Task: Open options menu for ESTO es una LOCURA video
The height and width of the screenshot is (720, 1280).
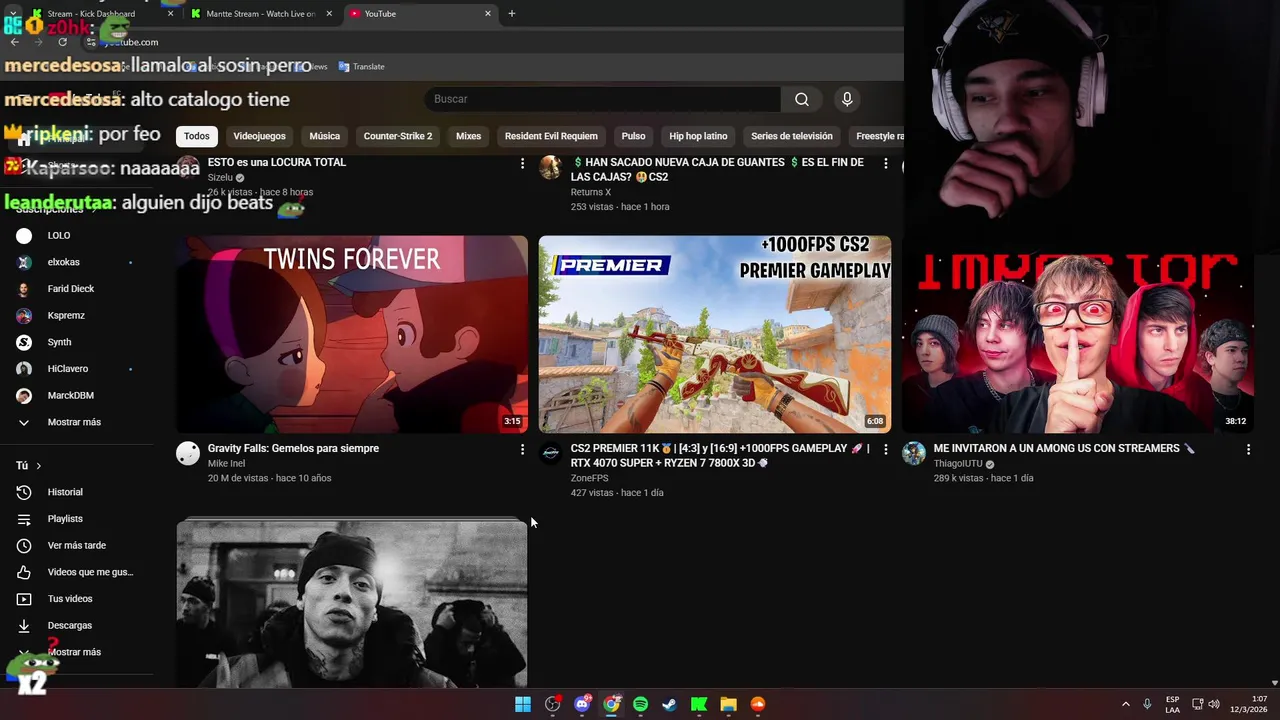Action: [x=522, y=163]
